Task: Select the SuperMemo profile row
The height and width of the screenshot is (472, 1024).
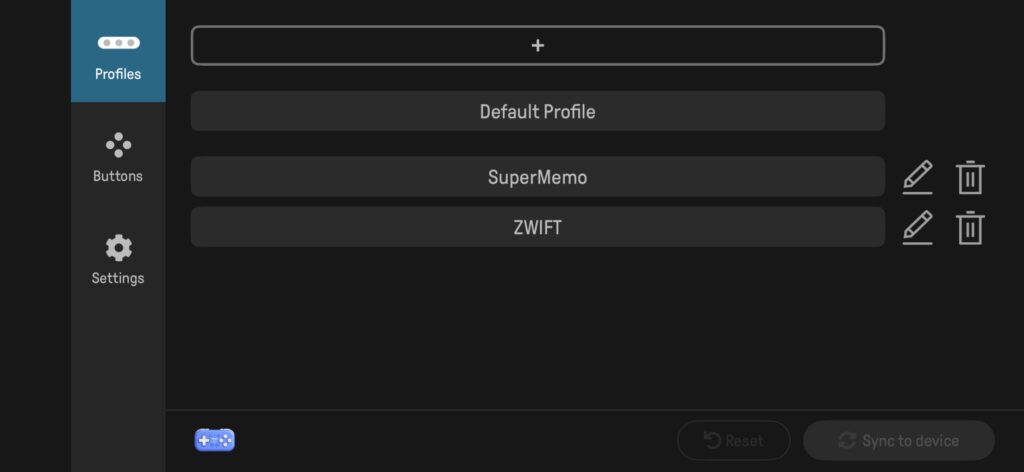Action: pyautogui.click(x=537, y=177)
